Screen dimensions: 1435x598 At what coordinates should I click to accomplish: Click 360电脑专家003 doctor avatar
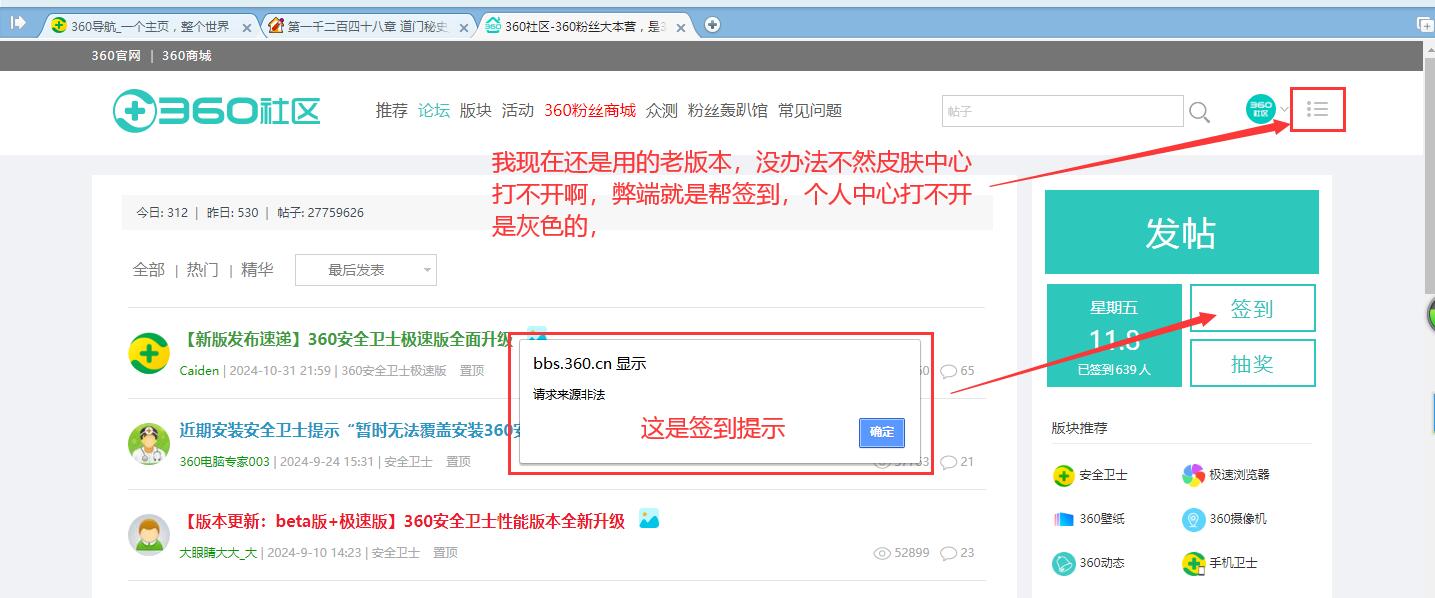149,443
